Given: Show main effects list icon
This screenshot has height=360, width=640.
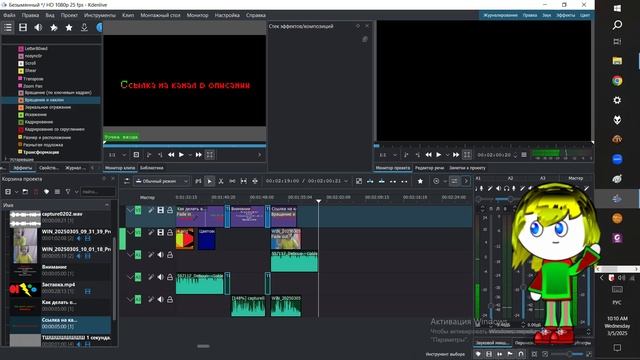Looking at the screenshot, I should [8, 27].
